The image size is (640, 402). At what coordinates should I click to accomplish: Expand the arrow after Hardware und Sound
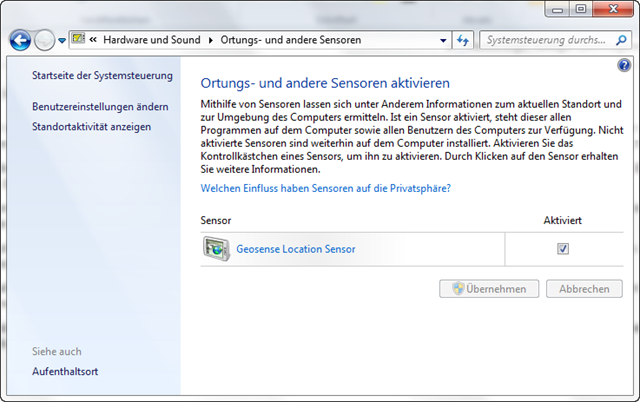[211, 41]
